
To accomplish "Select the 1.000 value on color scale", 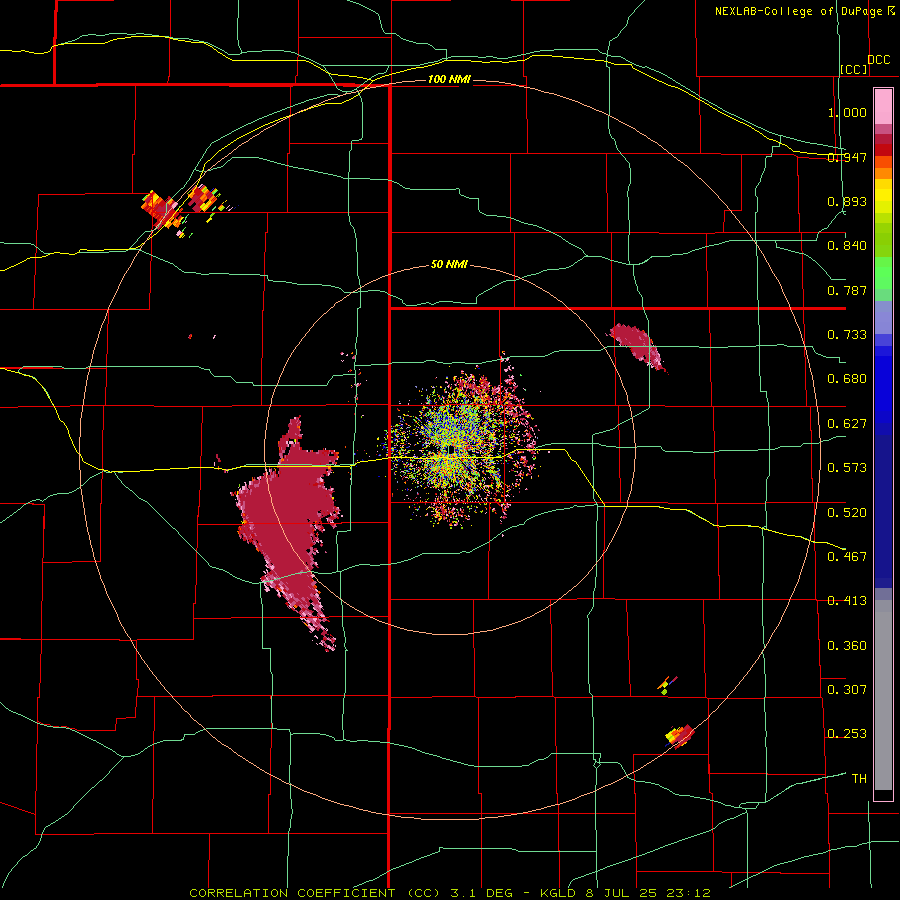I will [x=847, y=112].
